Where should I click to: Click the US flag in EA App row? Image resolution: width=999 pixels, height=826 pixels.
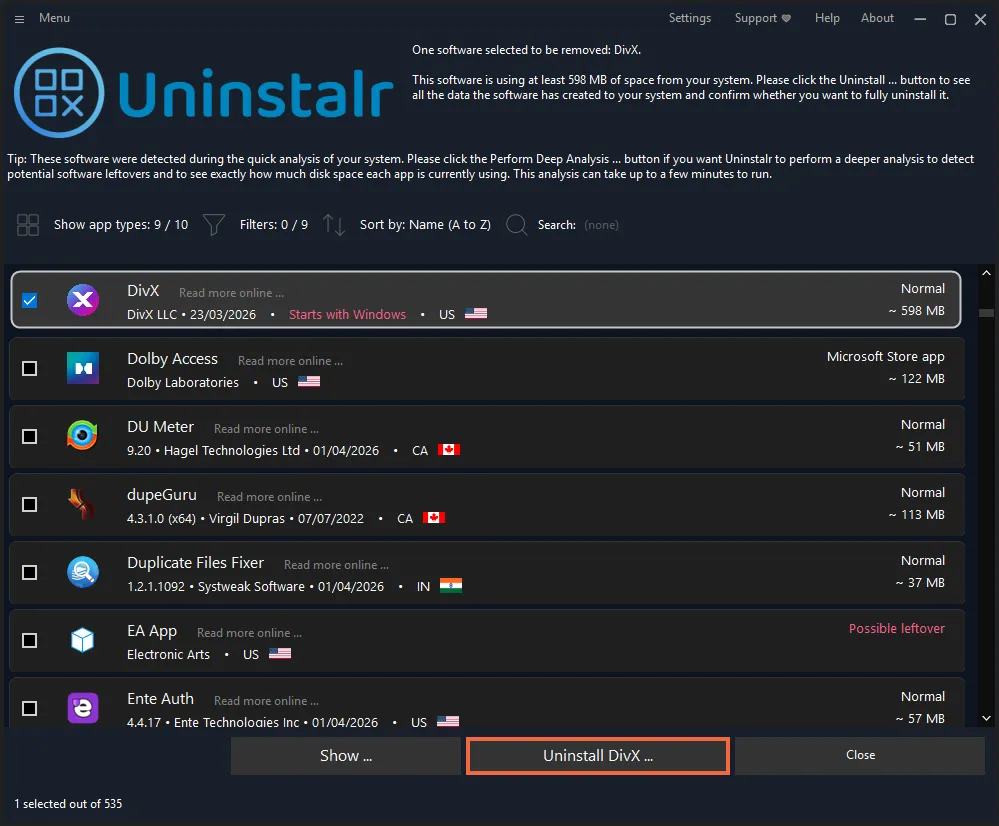(x=280, y=654)
